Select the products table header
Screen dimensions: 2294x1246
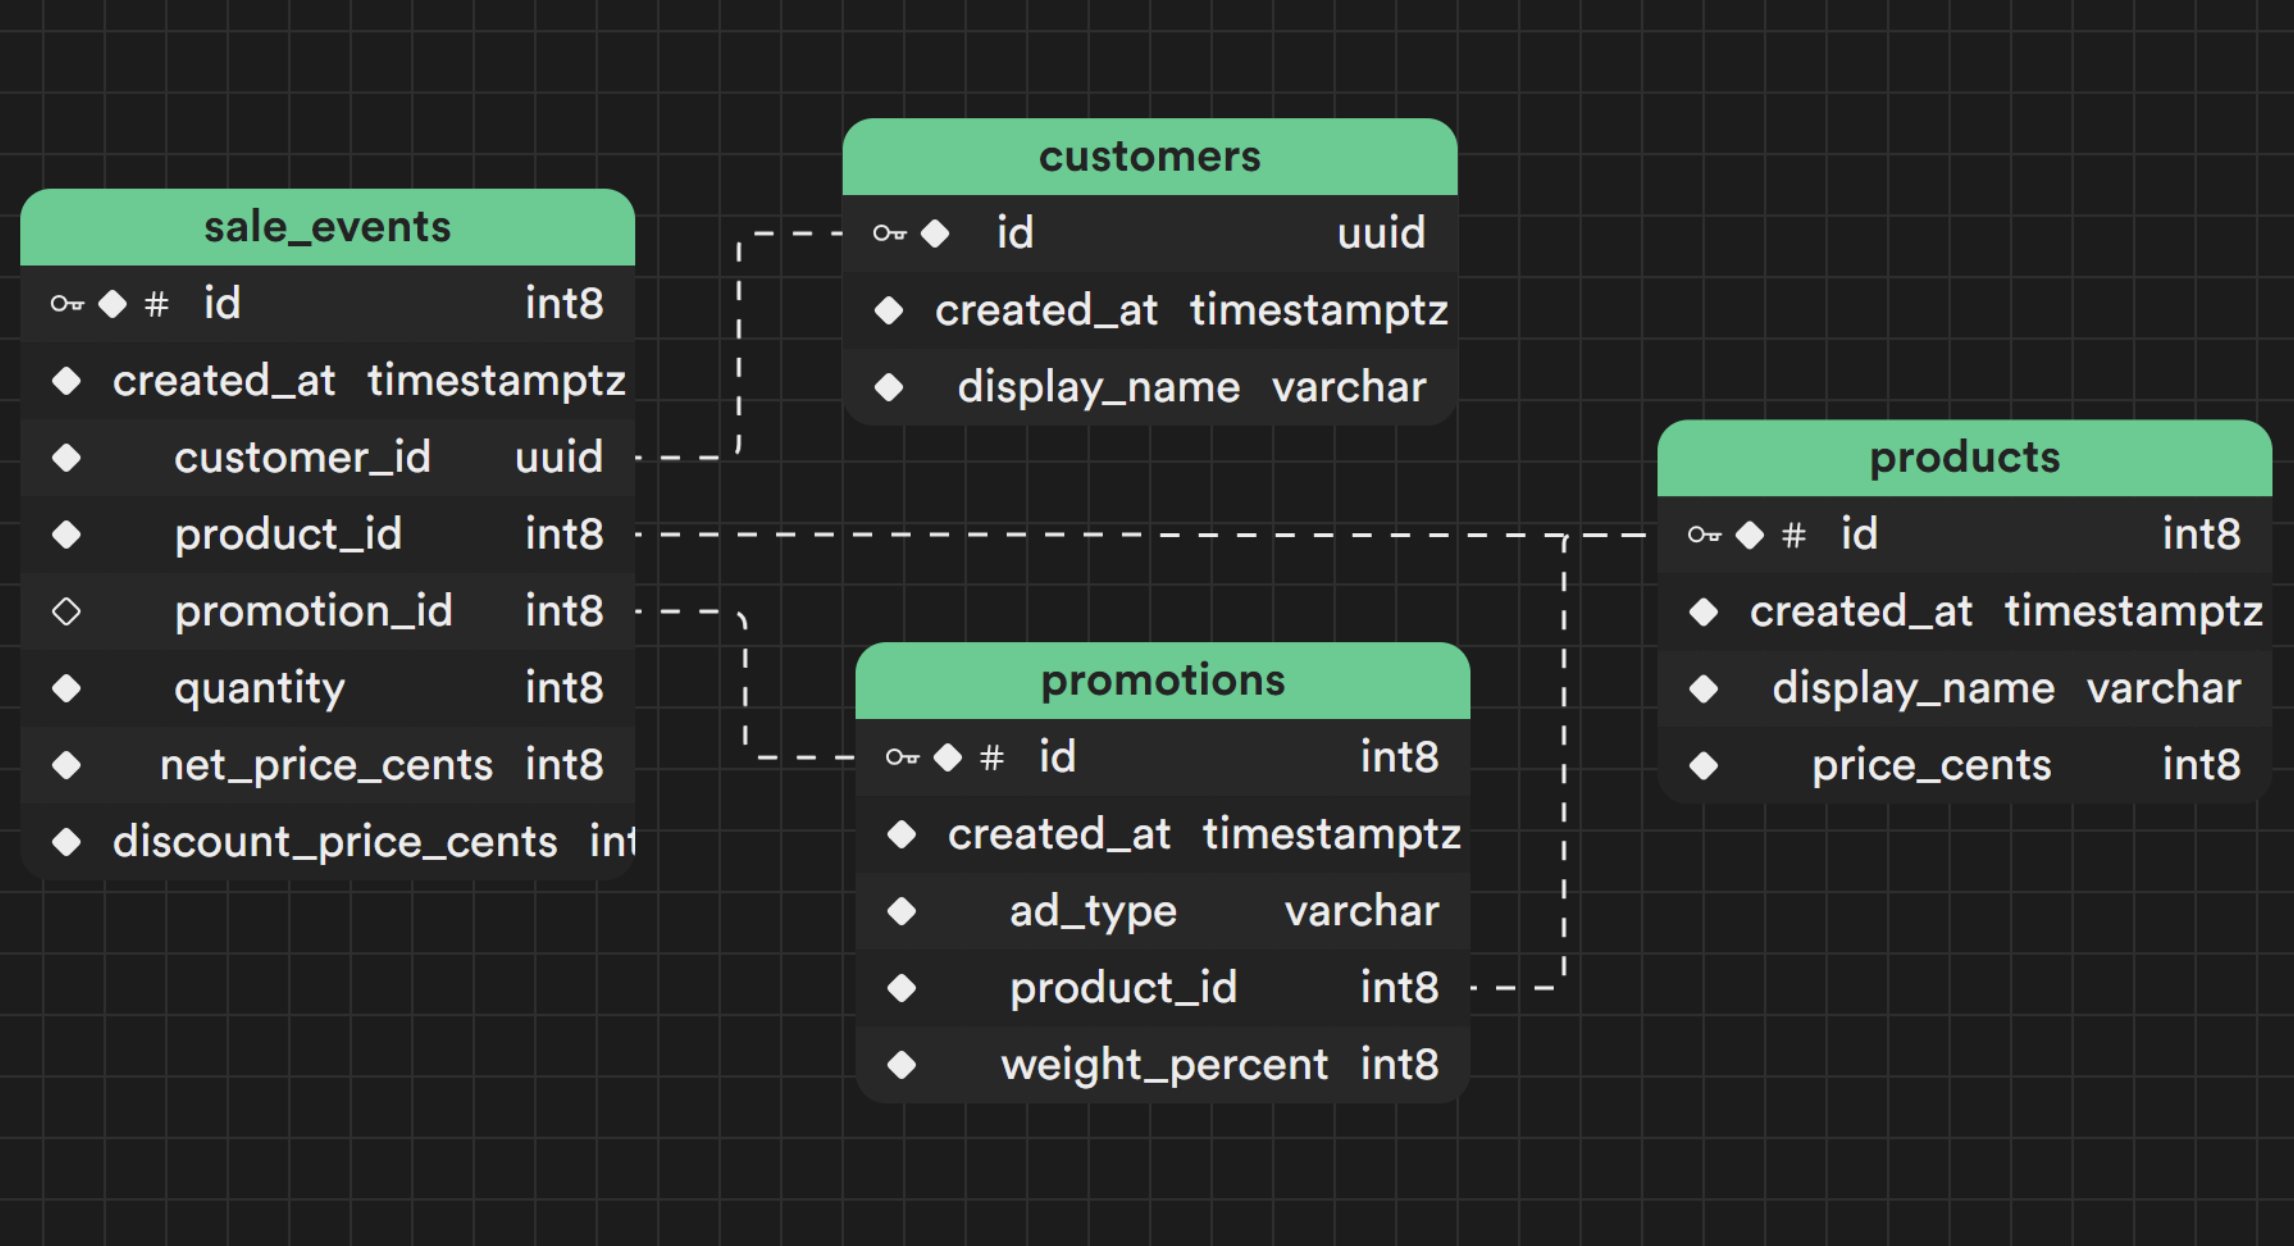coord(1964,458)
